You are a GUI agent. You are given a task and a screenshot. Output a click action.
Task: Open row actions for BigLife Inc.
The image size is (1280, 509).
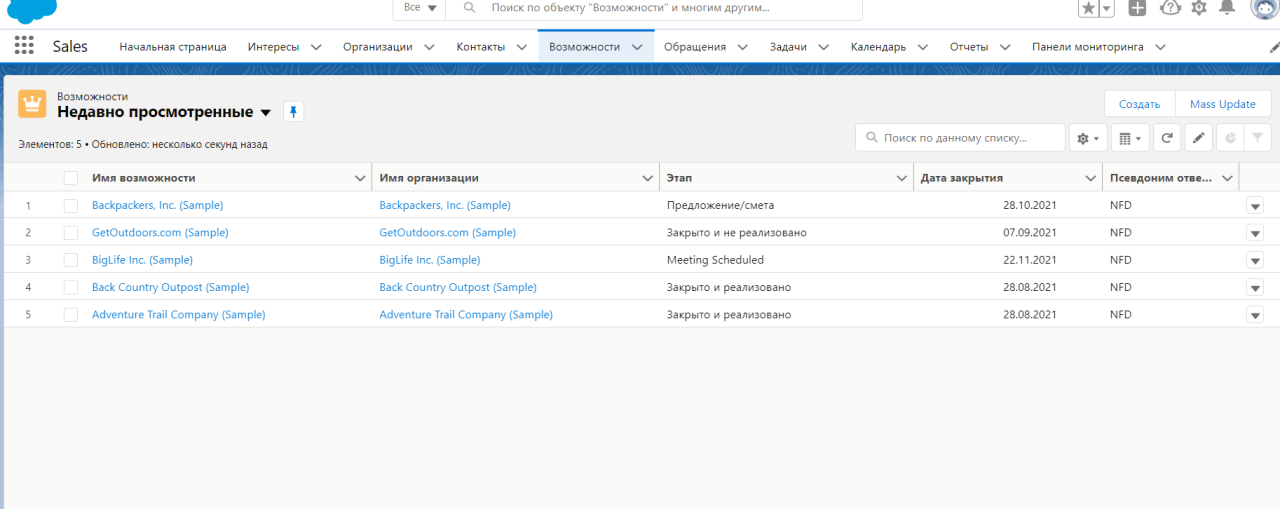(x=1255, y=260)
